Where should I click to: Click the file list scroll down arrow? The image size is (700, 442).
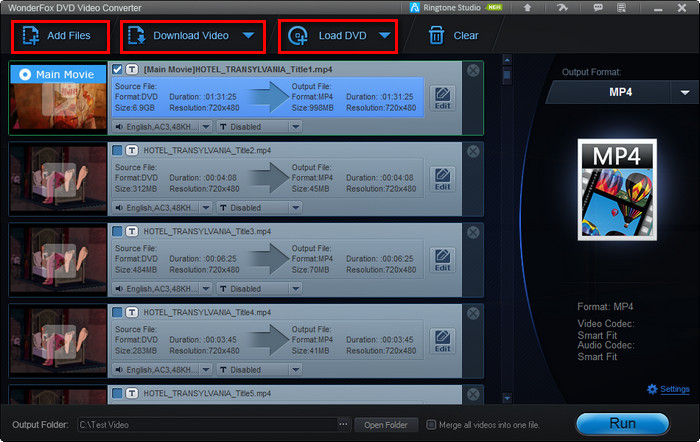click(507, 397)
